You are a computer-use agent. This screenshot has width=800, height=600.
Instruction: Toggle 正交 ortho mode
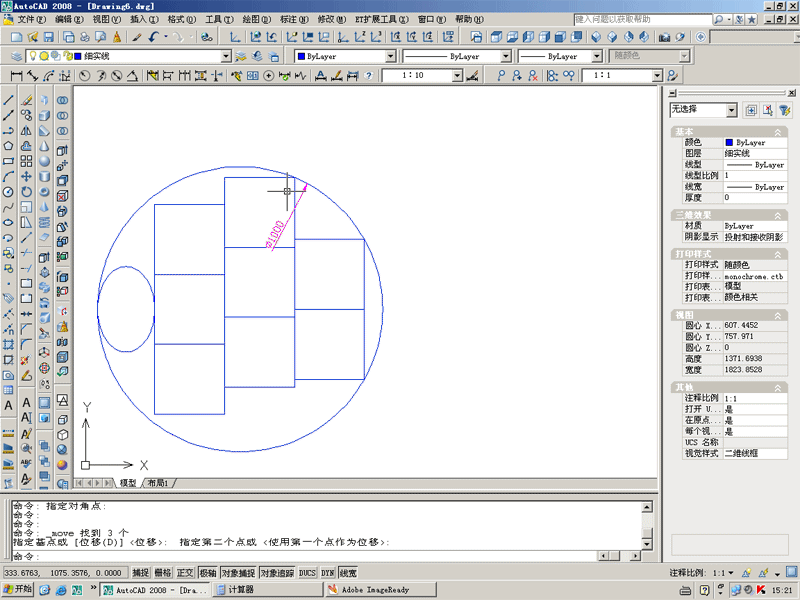click(x=185, y=573)
